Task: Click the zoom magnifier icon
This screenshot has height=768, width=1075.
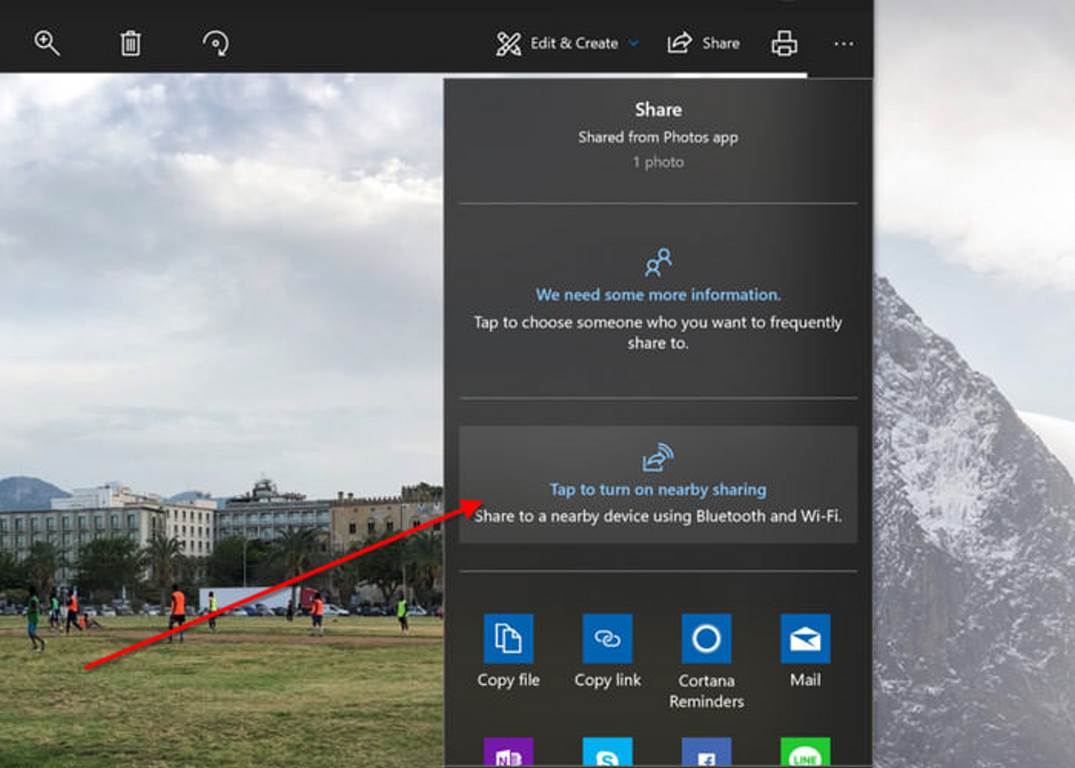Action: 47,43
